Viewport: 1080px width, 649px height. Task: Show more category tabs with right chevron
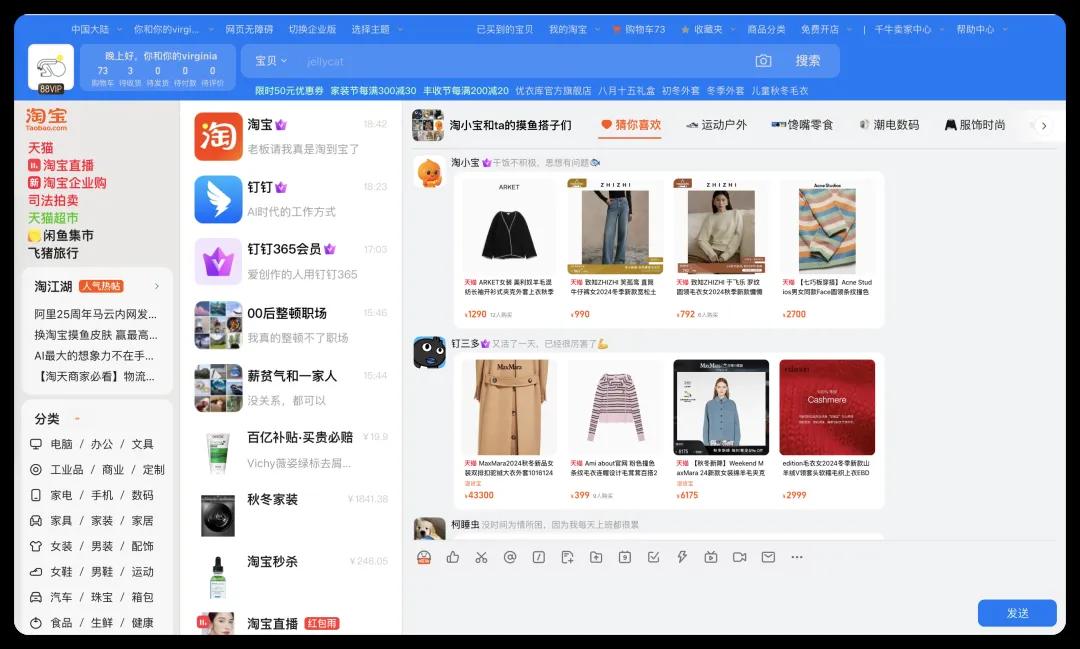(x=1044, y=125)
